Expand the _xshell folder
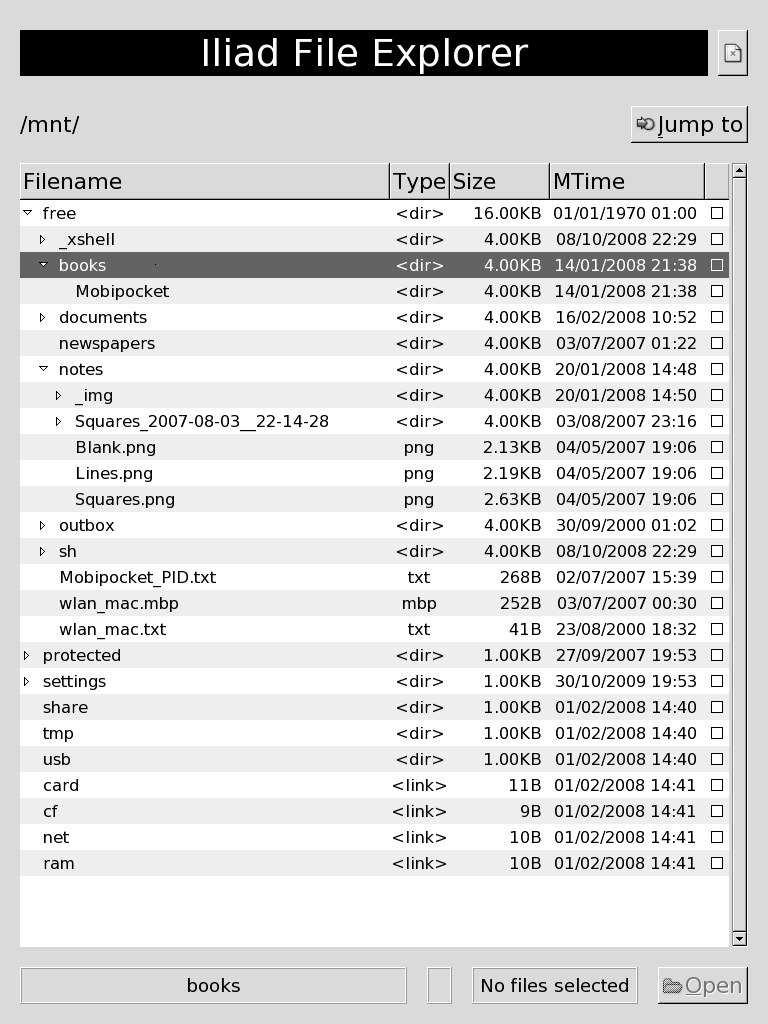This screenshot has width=768, height=1024. [43, 240]
